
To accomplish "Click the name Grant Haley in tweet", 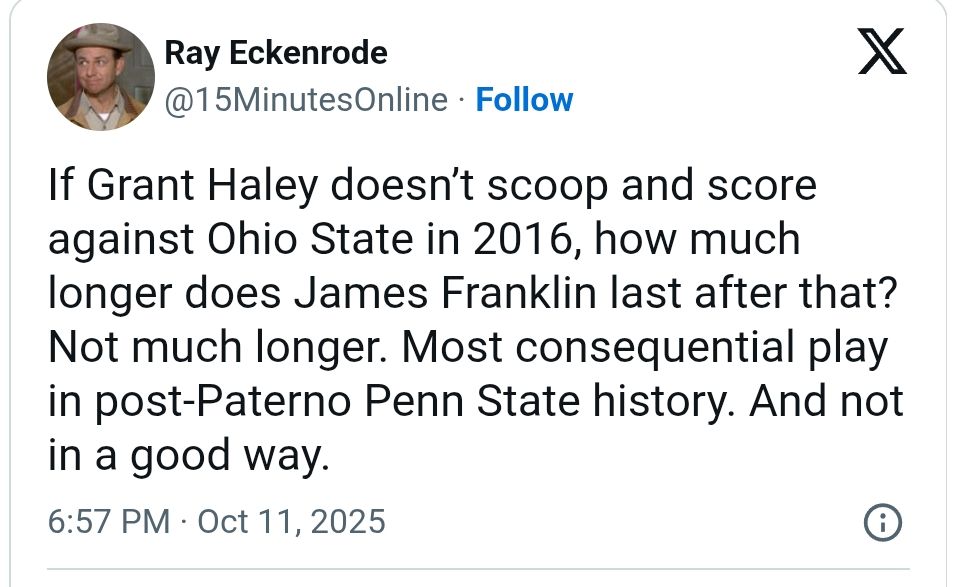I will [x=203, y=185].
